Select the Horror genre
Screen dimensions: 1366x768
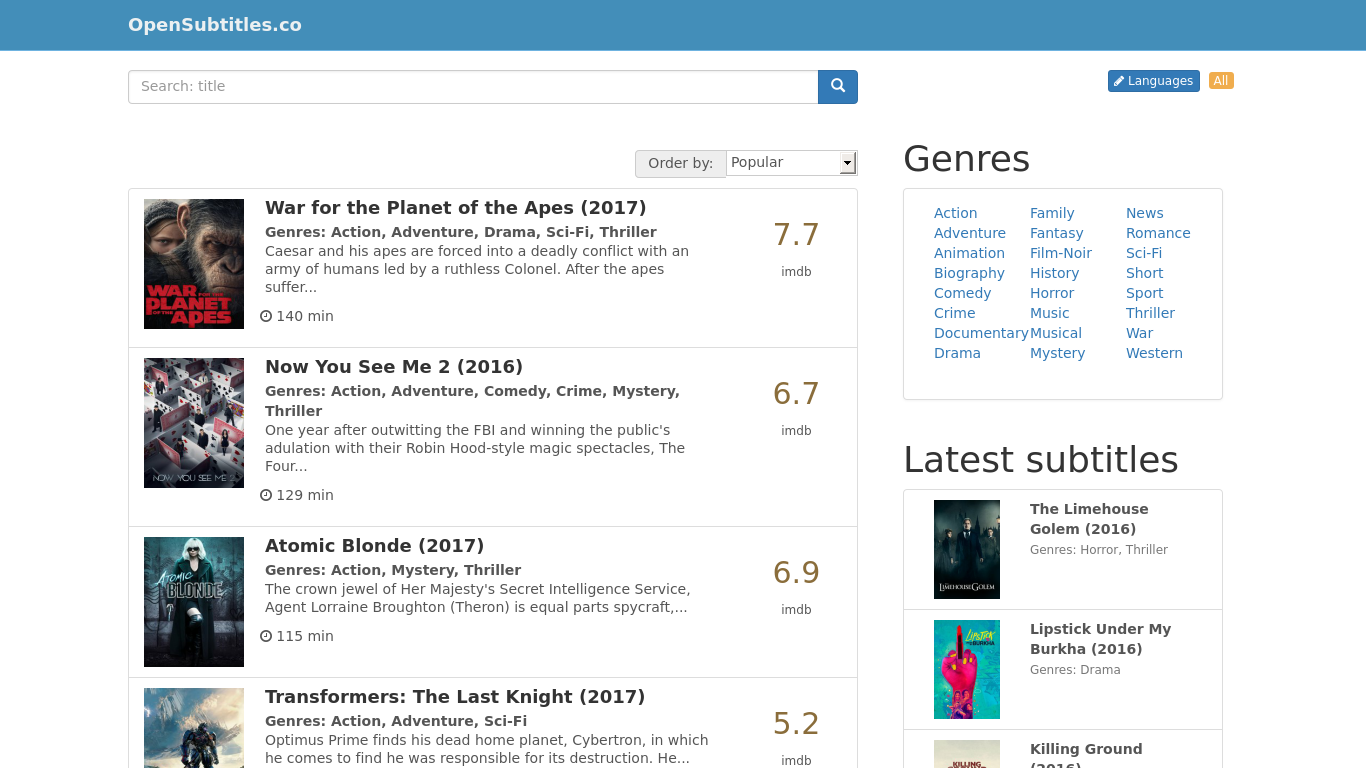tap(1052, 293)
